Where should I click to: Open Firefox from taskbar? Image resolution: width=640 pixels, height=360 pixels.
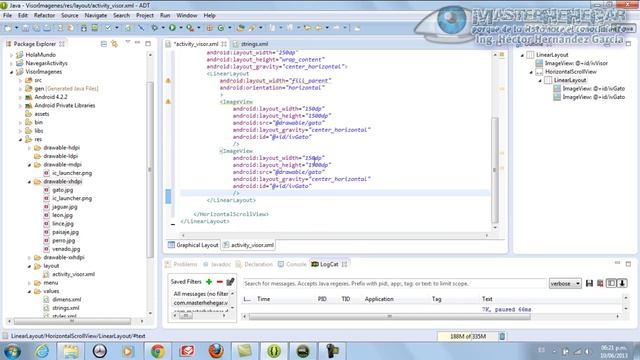pos(216,351)
